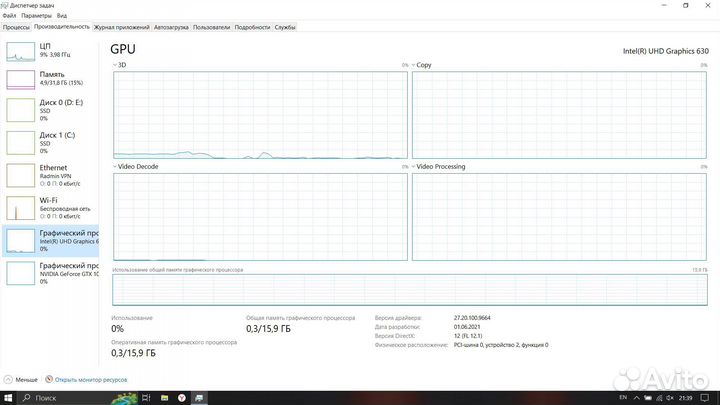Open the Вид menu

click(62, 16)
